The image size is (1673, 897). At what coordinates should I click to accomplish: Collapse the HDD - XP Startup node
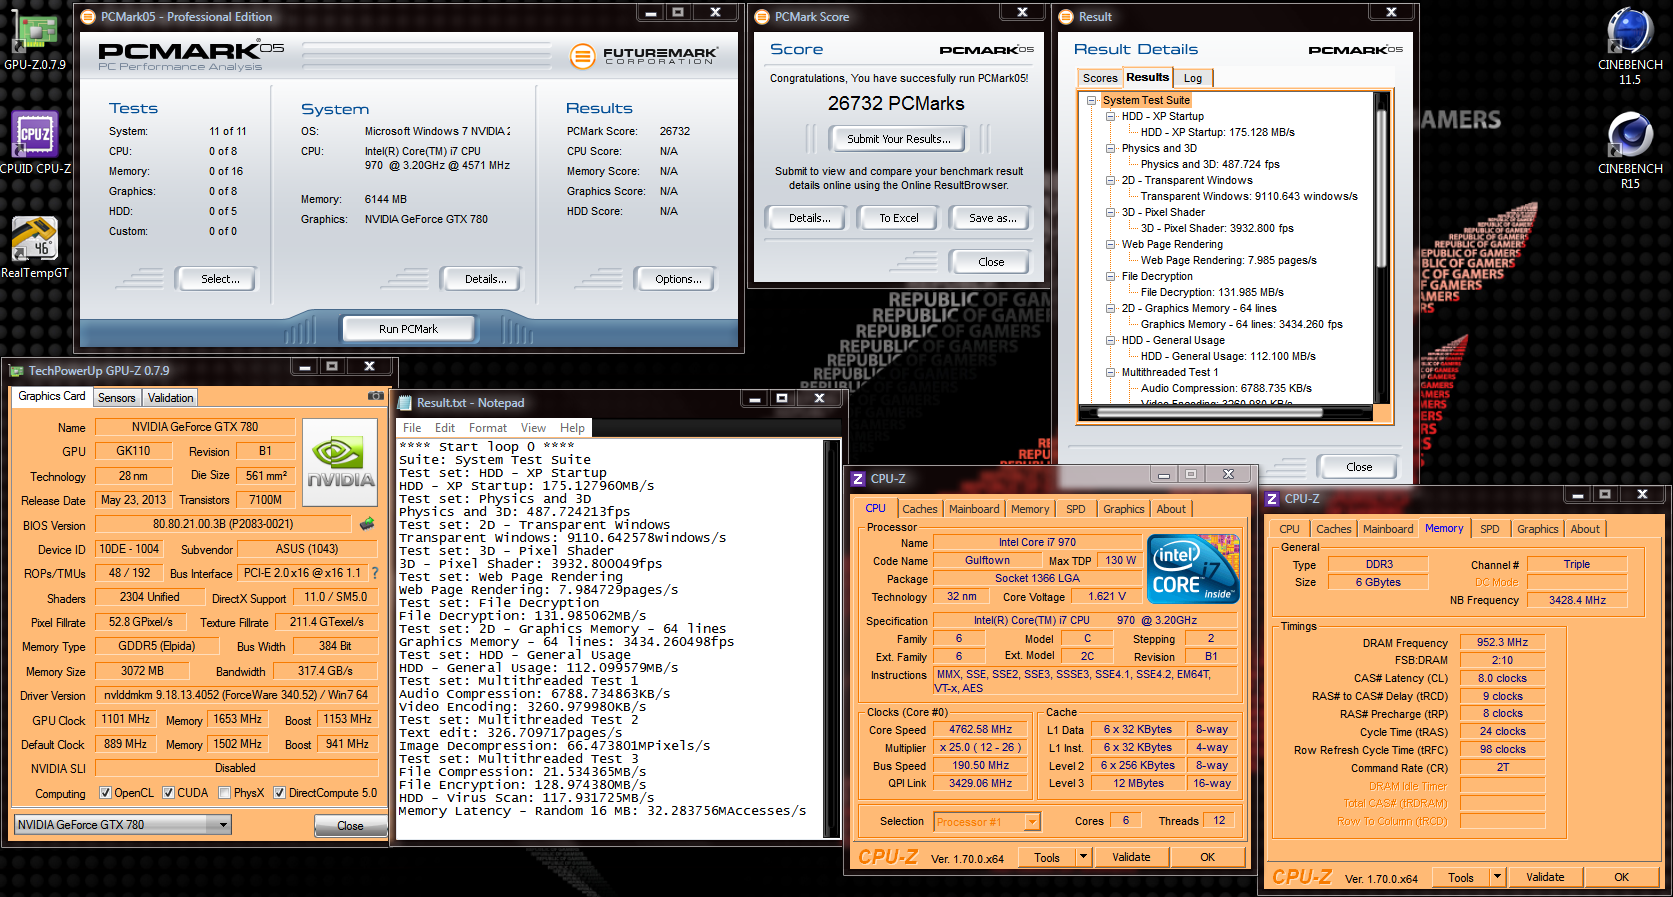click(1110, 116)
